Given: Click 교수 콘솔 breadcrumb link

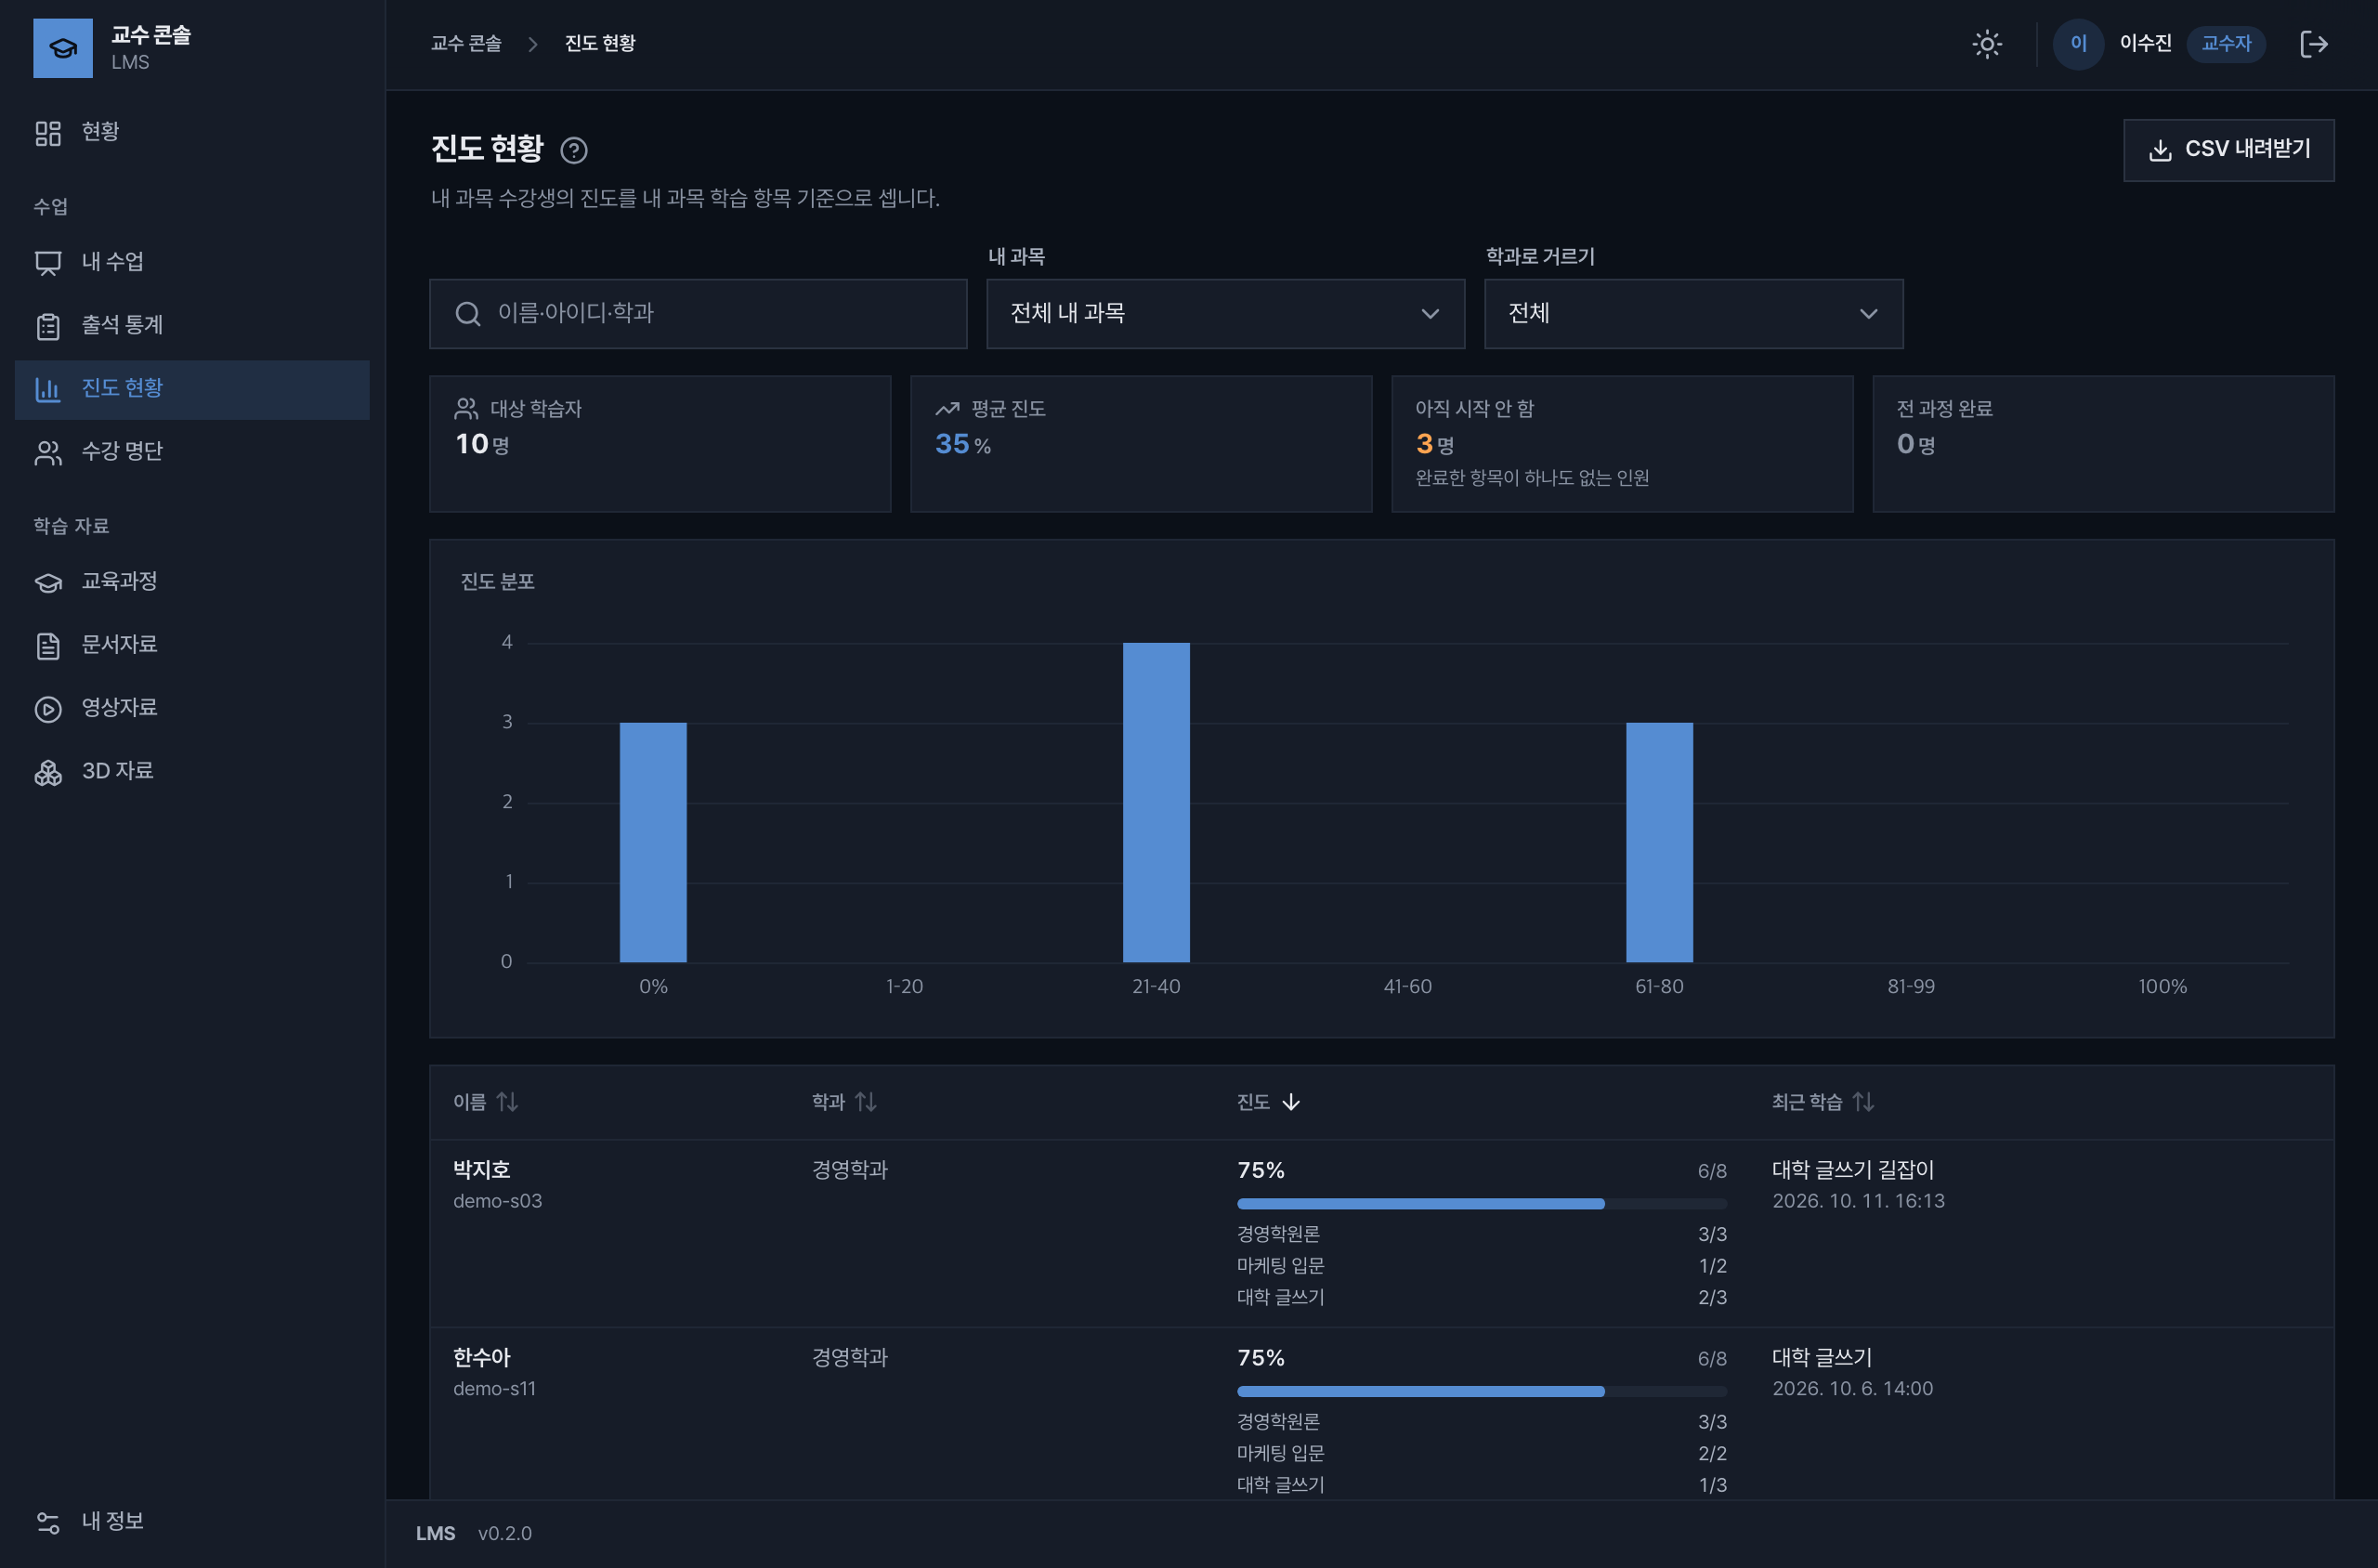Looking at the screenshot, I should point(466,44).
